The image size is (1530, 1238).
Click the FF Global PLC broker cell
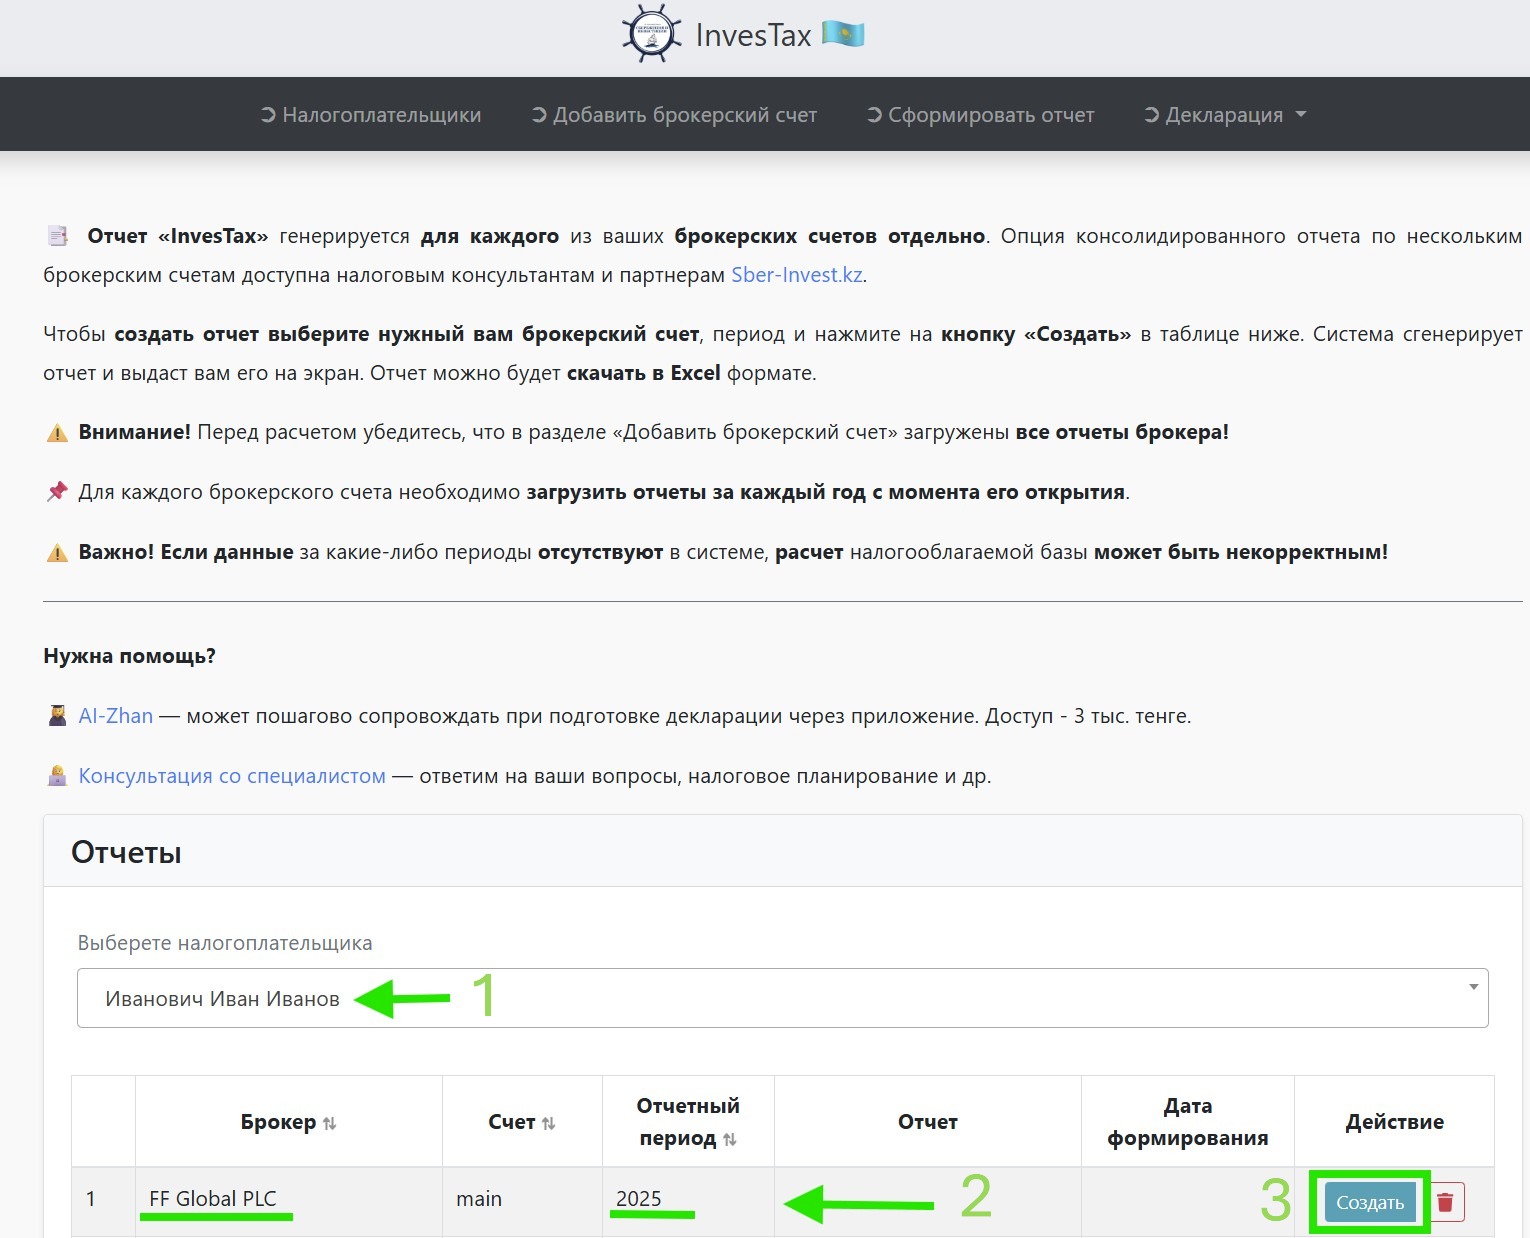pyautogui.click(x=213, y=1199)
